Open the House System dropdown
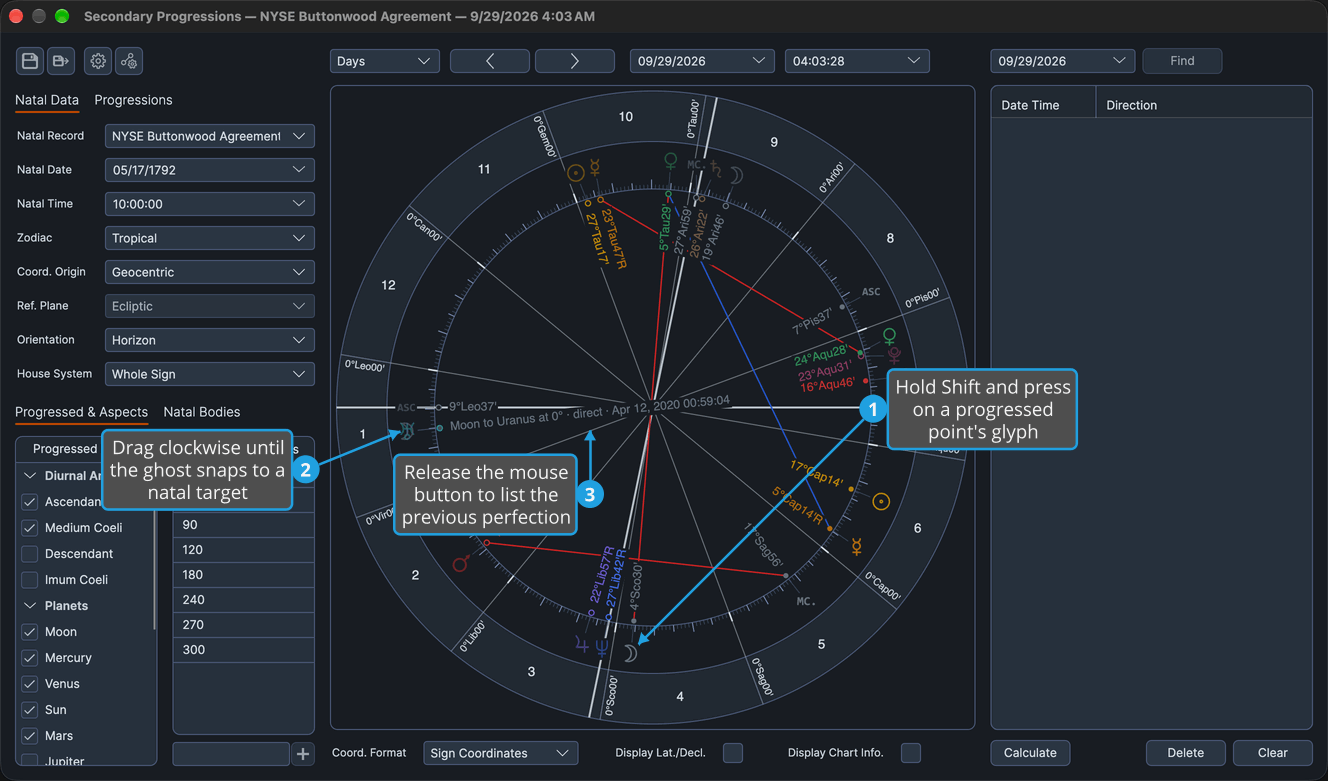Image resolution: width=1328 pixels, height=781 pixels. (x=210, y=374)
